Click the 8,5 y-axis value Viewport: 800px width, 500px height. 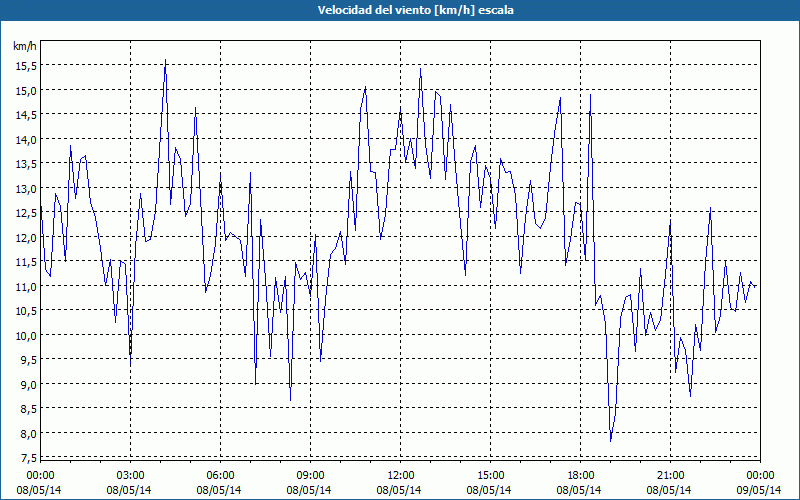28,409
